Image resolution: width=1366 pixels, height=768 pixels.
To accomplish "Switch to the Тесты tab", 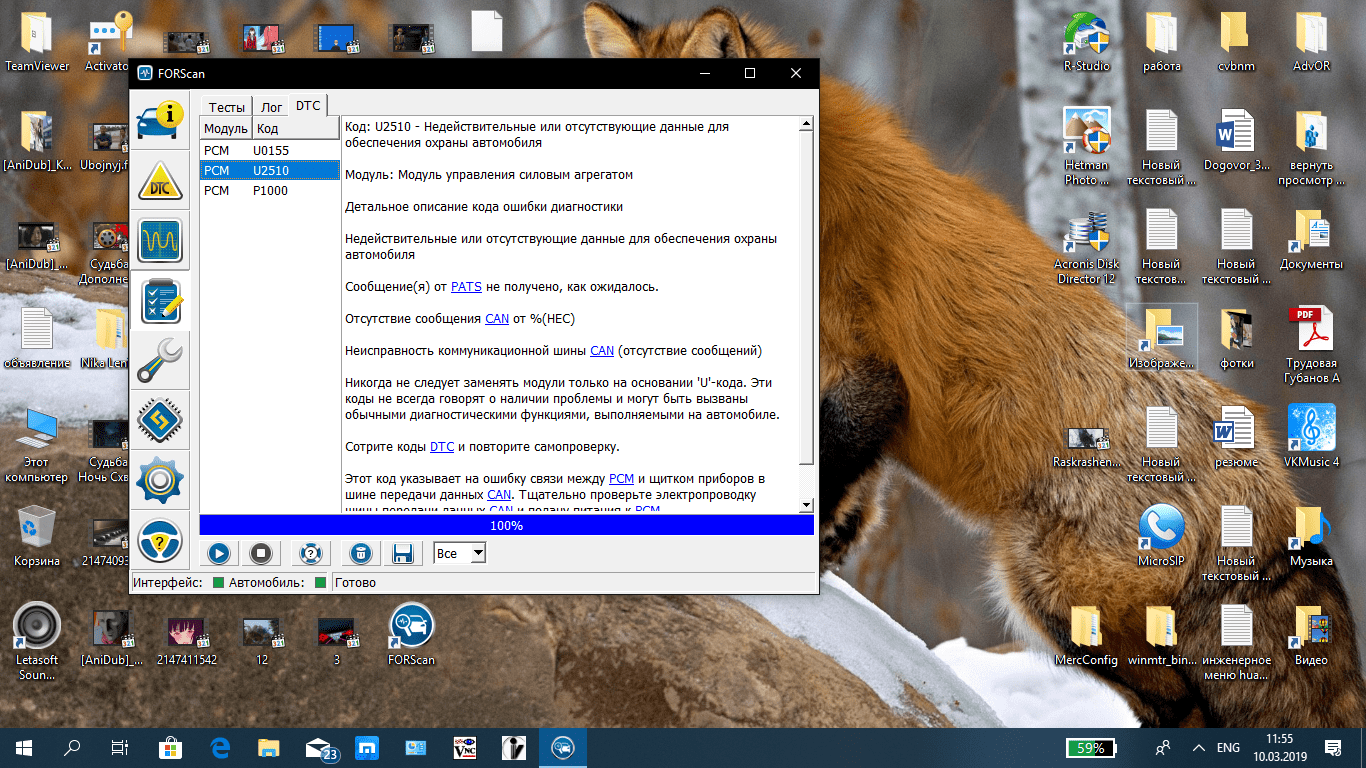I will pos(226,107).
